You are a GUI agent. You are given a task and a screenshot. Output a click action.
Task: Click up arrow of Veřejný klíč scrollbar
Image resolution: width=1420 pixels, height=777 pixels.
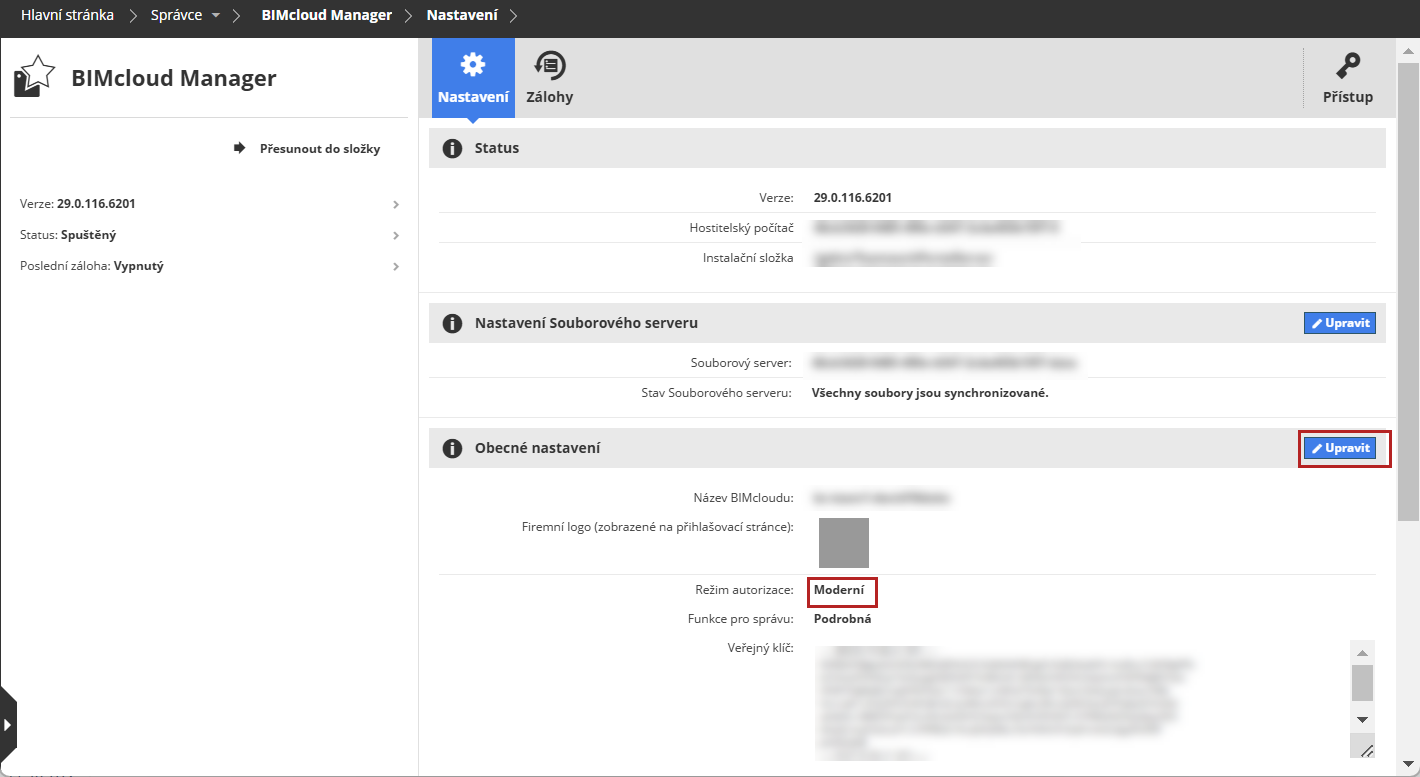click(1362, 652)
